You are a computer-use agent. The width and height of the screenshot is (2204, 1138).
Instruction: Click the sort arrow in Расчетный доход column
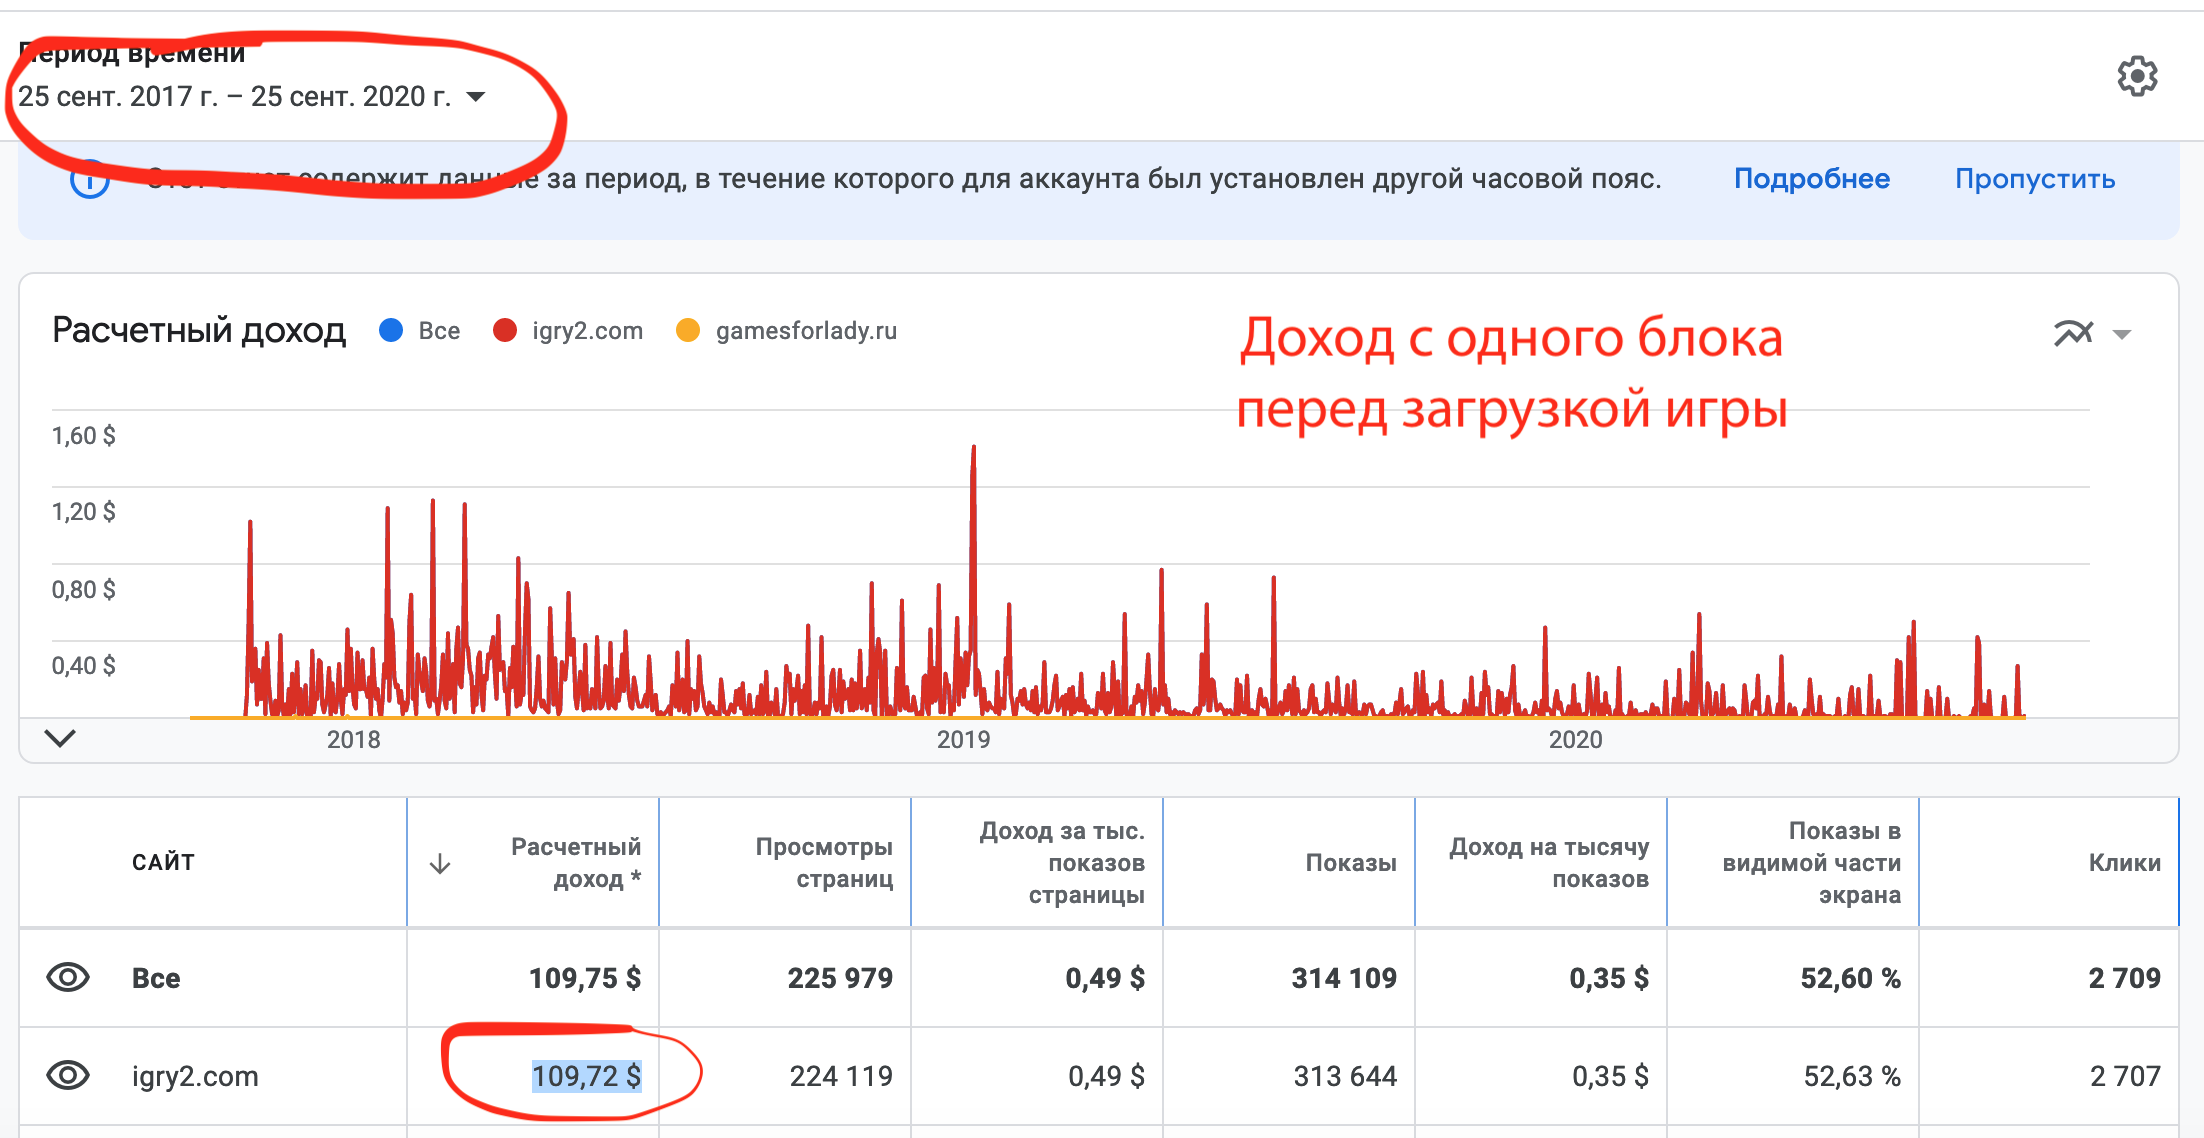pos(440,864)
